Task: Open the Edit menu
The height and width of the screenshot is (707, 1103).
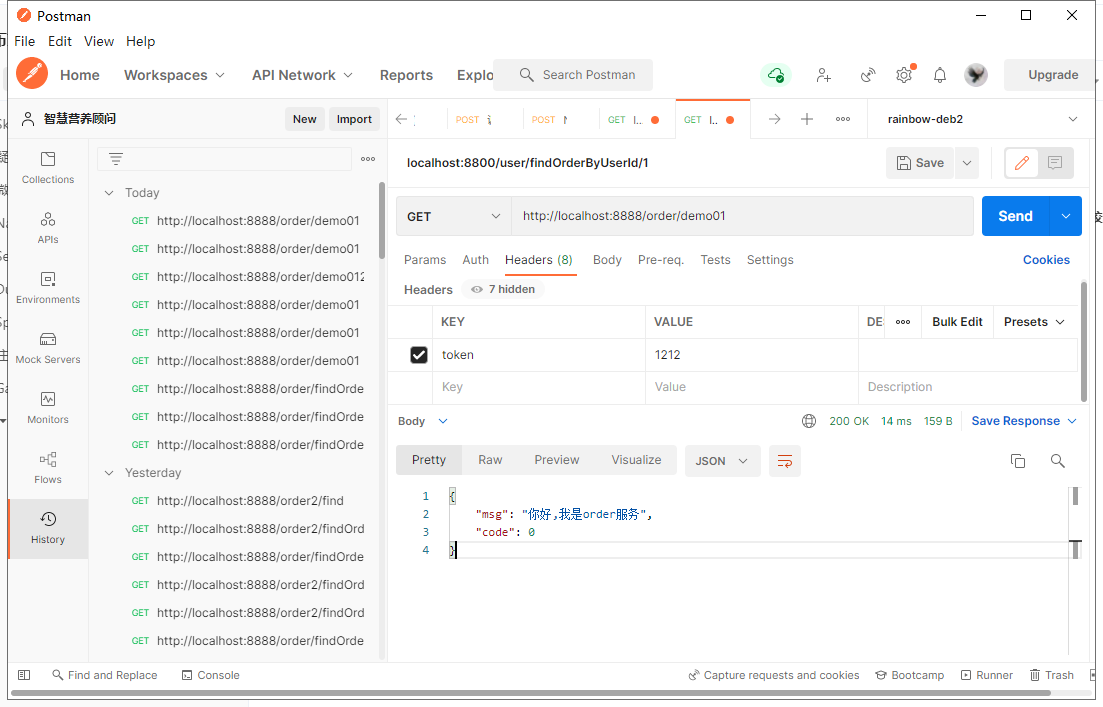Action: [x=60, y=42]
